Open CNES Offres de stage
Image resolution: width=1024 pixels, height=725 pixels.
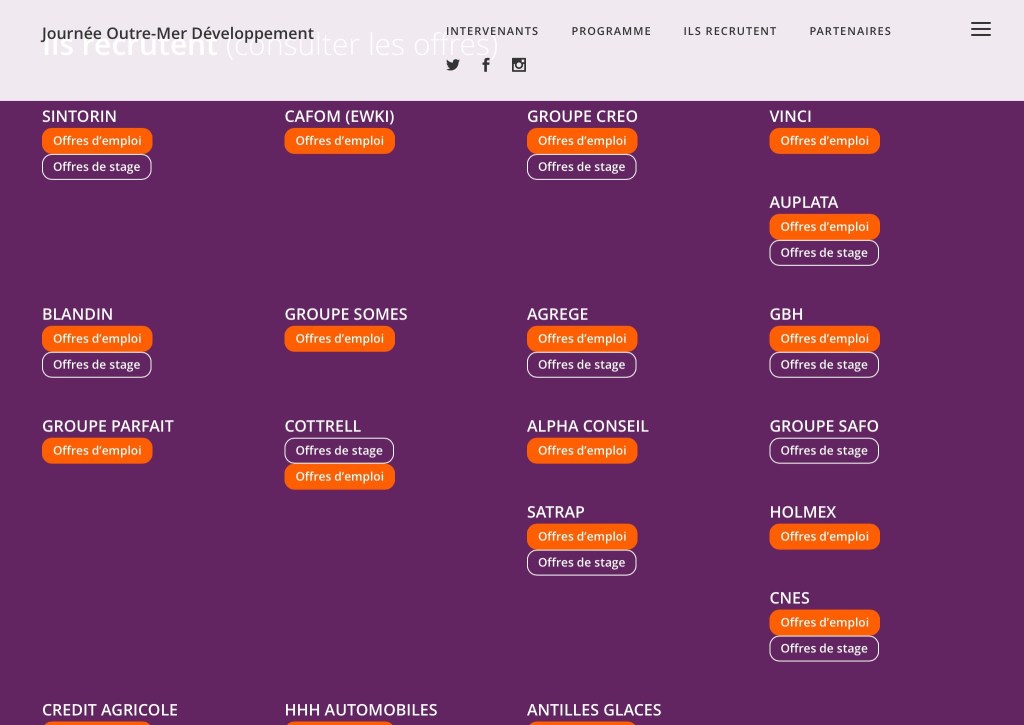(824, 649)
